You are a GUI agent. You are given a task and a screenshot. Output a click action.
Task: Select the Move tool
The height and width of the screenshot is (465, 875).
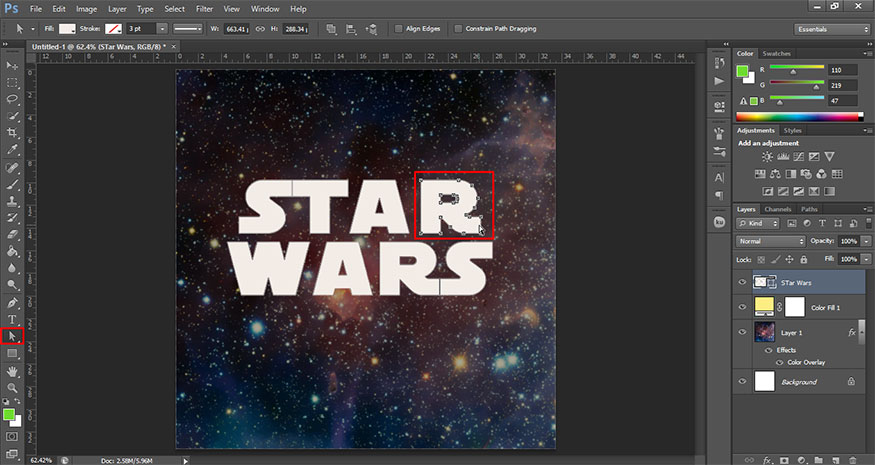point(12,66)
